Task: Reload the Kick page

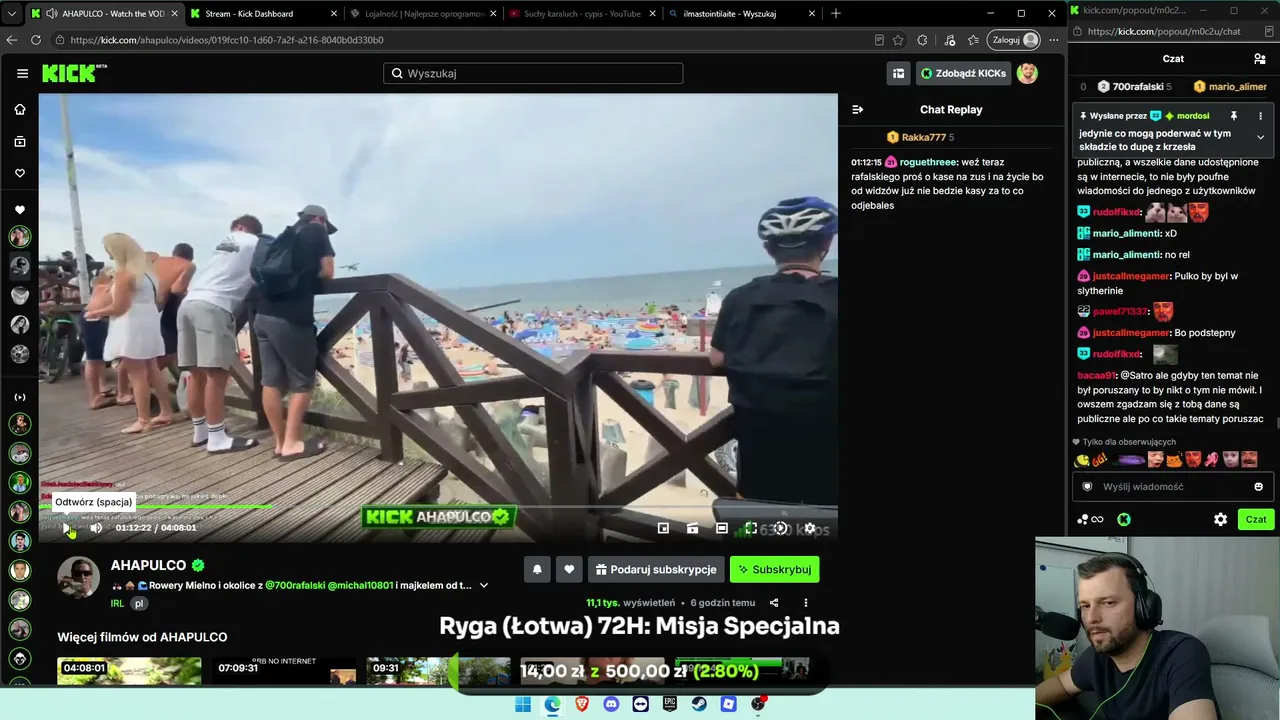Action: [36, 40]
